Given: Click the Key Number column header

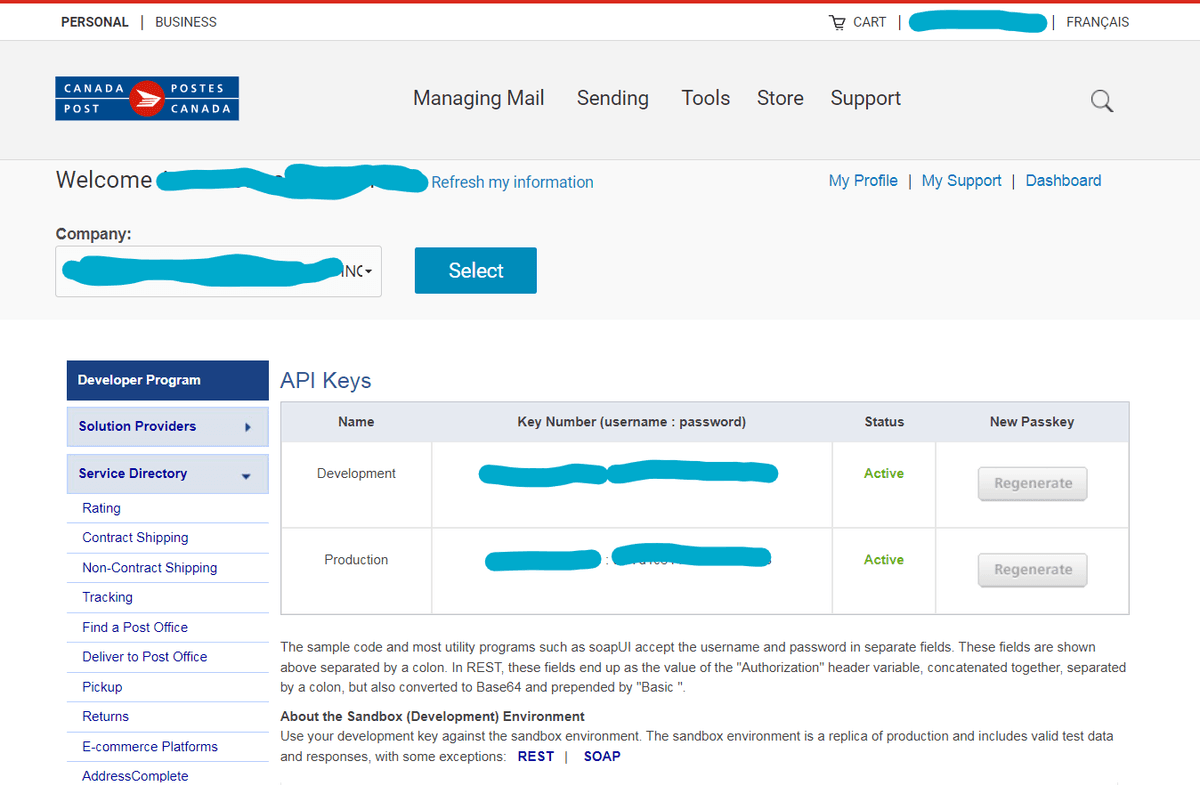Looking at the screenshot, I should (632, 422).
